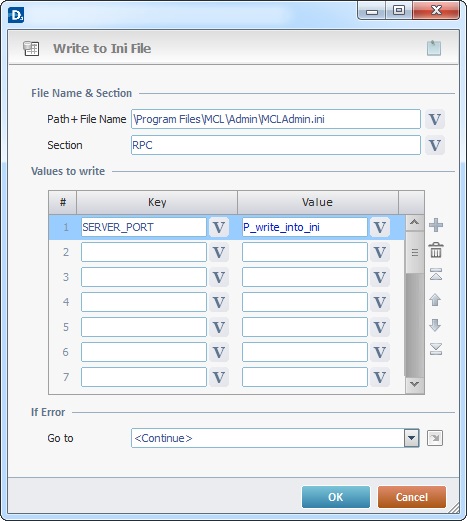Click the jump-to-label icon beside Go to
The width and height of the screenshot is (467, 521).
click(x=435, y=438)
